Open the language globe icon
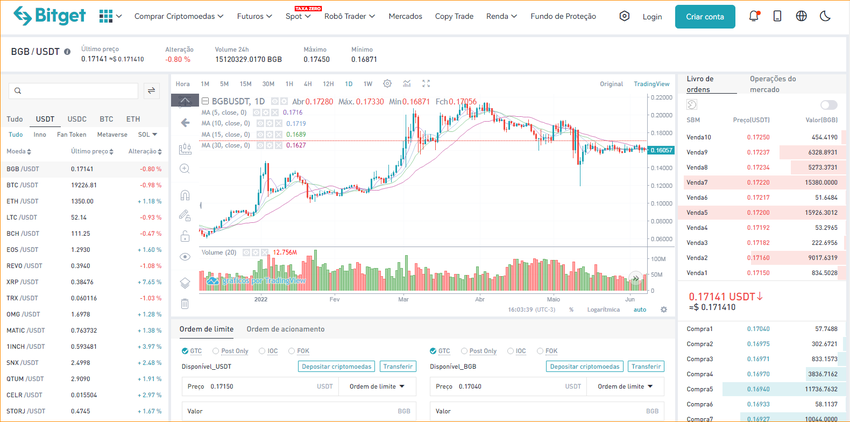850x422 pixels. (x=801, y=16)
